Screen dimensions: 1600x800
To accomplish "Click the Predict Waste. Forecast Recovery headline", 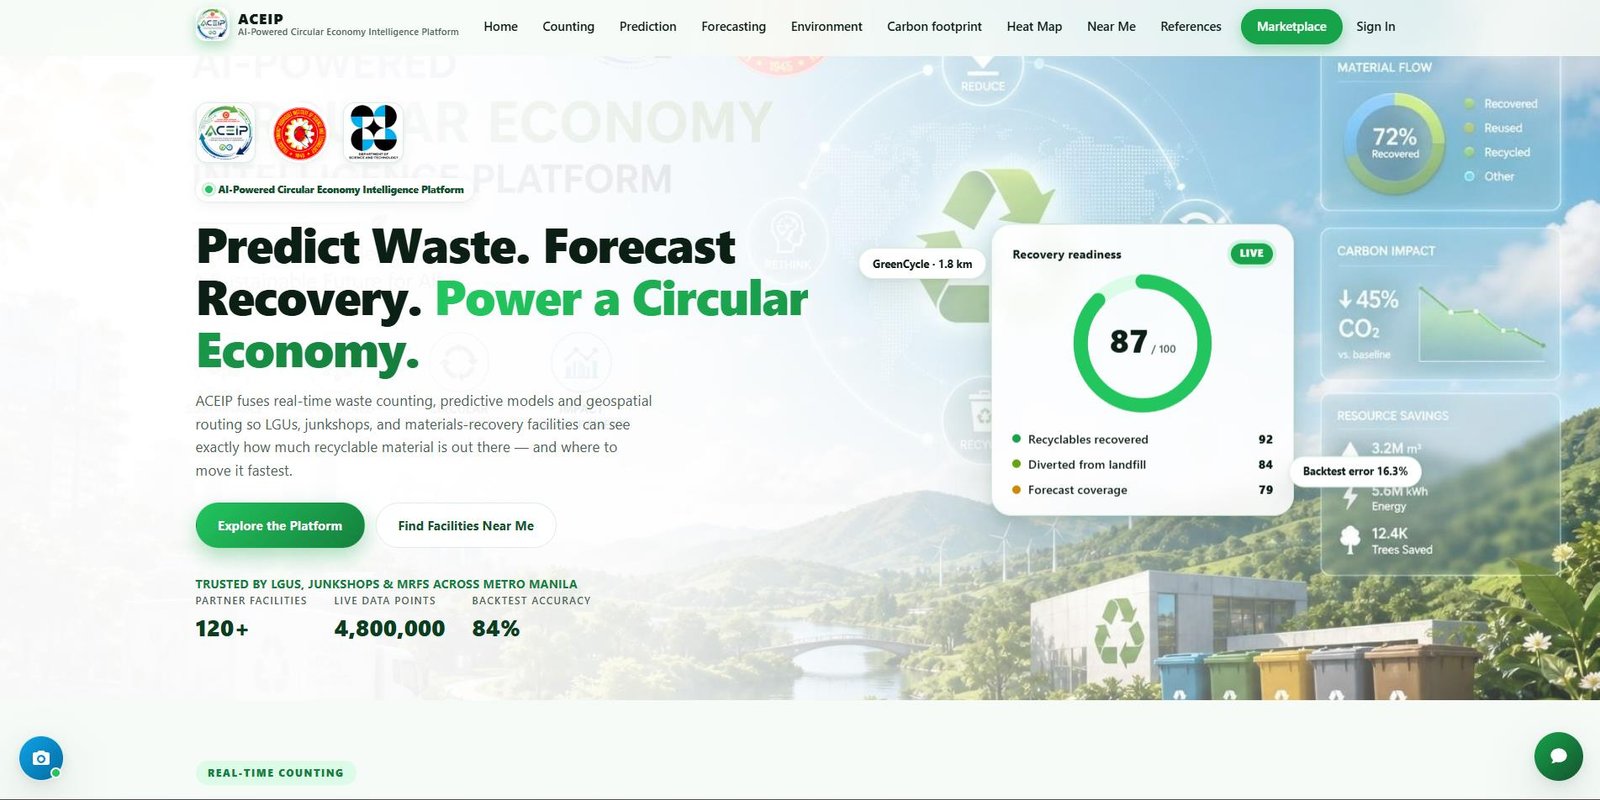I will coord(502,299).
